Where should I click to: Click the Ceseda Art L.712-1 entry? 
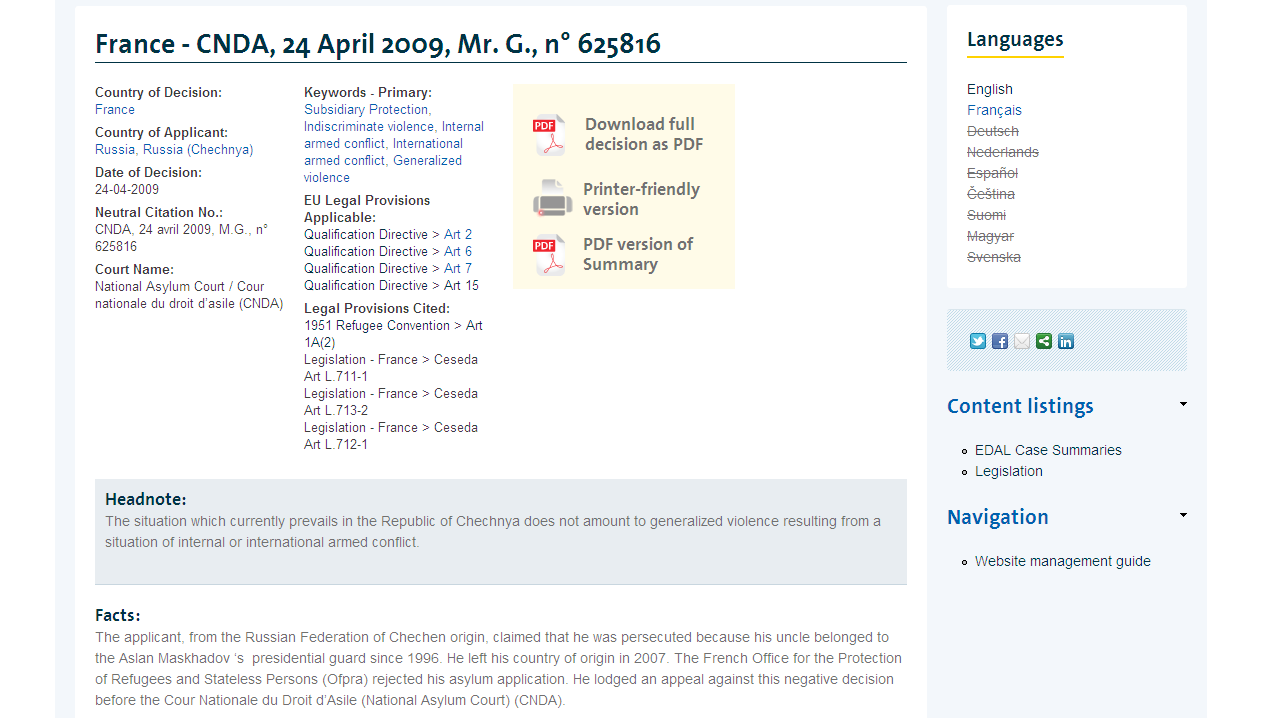point(391,436)
